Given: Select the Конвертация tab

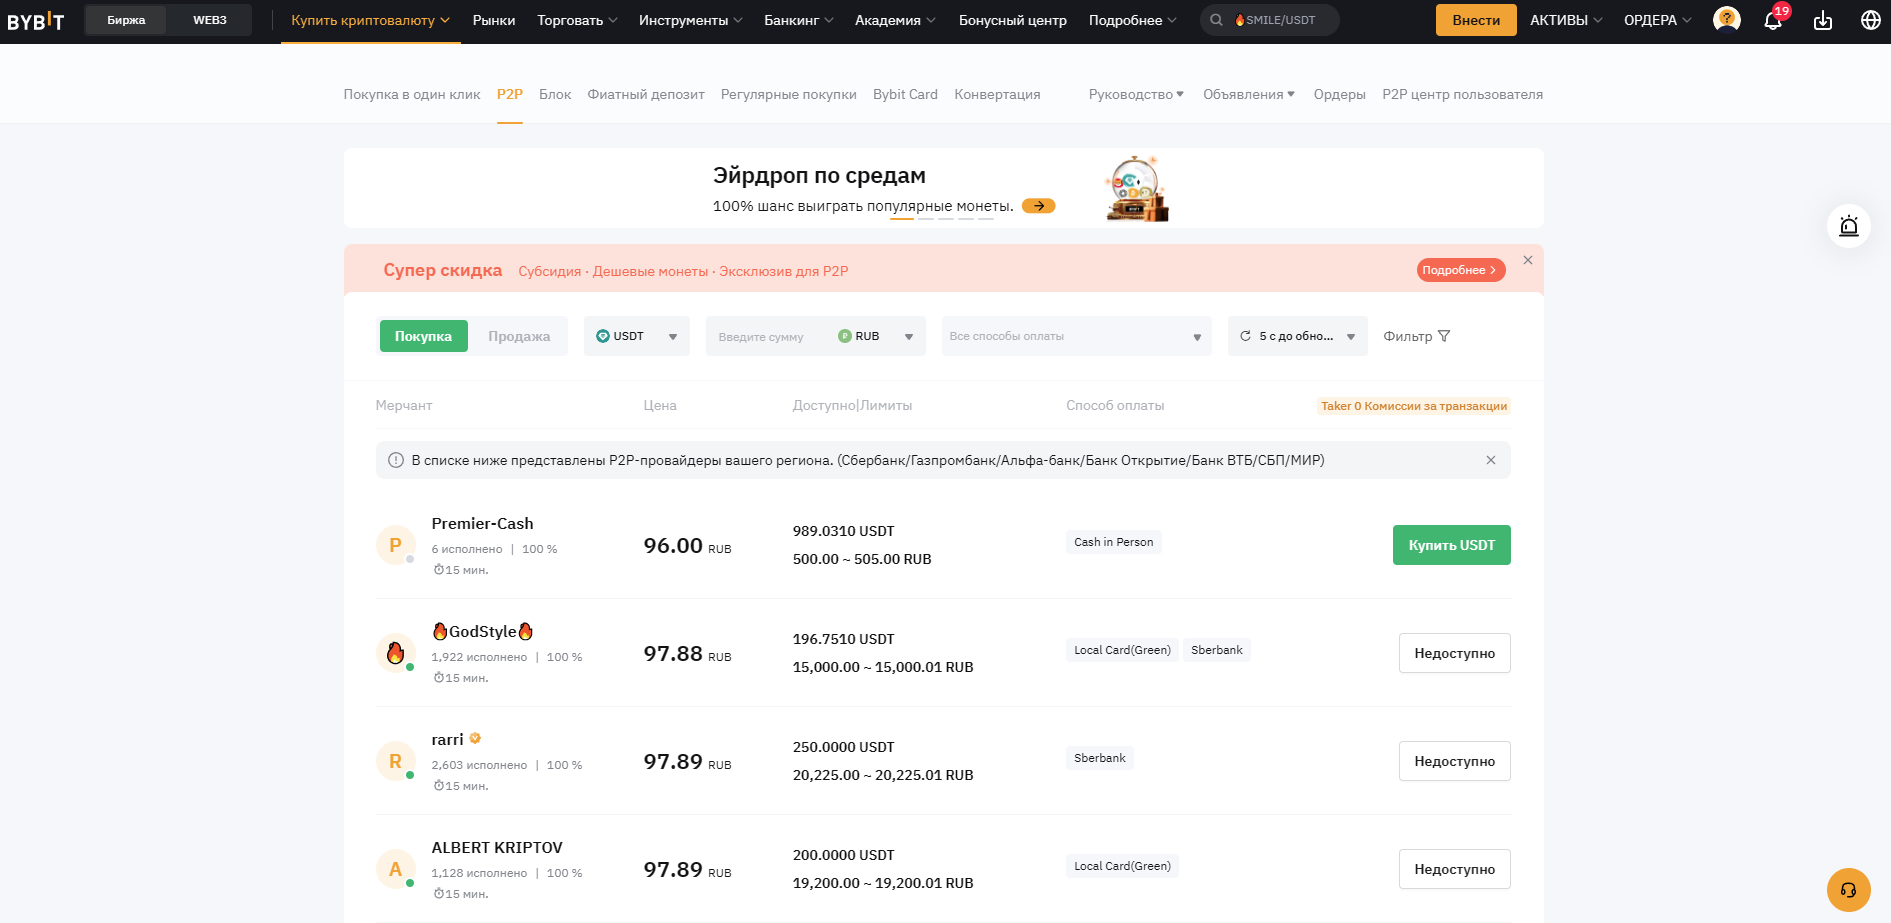Looking at the screenshot, I should coord(997,94).
